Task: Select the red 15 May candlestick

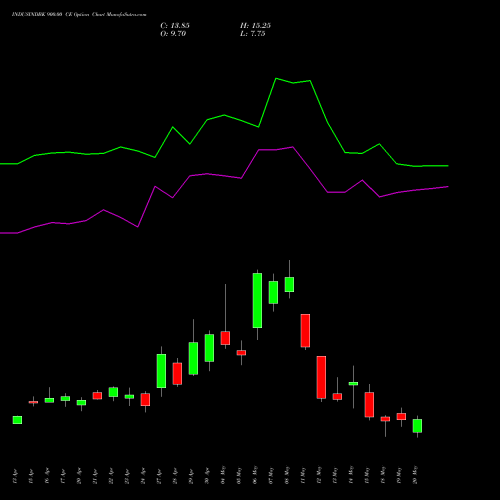Action: point(369,405)
